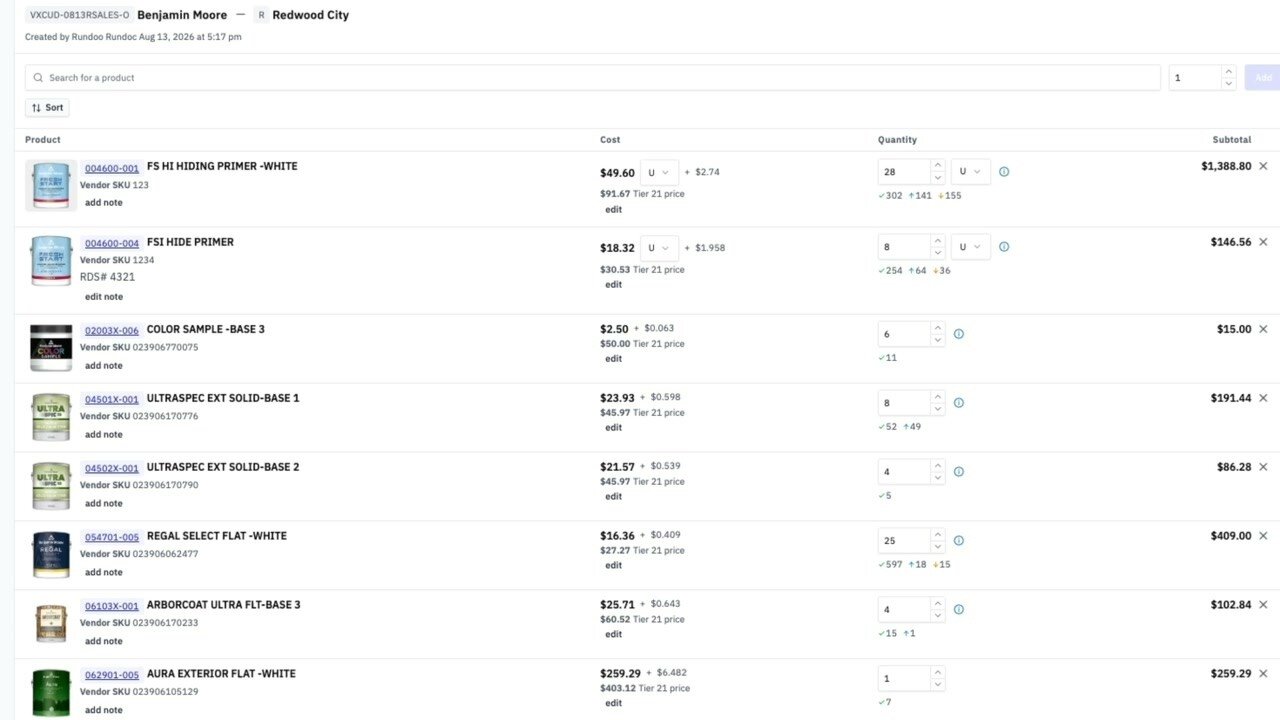Viewport: 1280px width, 720px height.
Task: Click quantity field for FSI HIDE PRIMER
Action: [904, 247]
